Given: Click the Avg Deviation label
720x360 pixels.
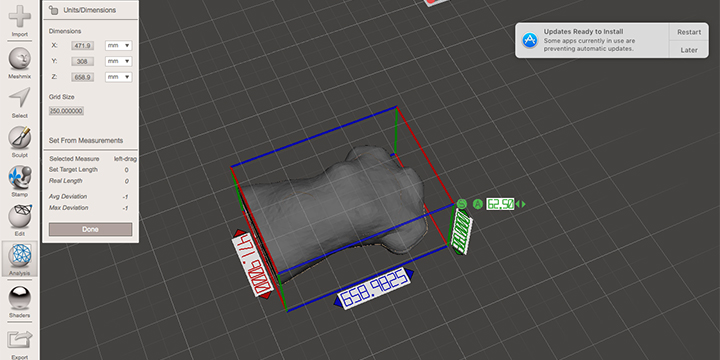Looking at the screenshot, I should [x=68, y=197].
